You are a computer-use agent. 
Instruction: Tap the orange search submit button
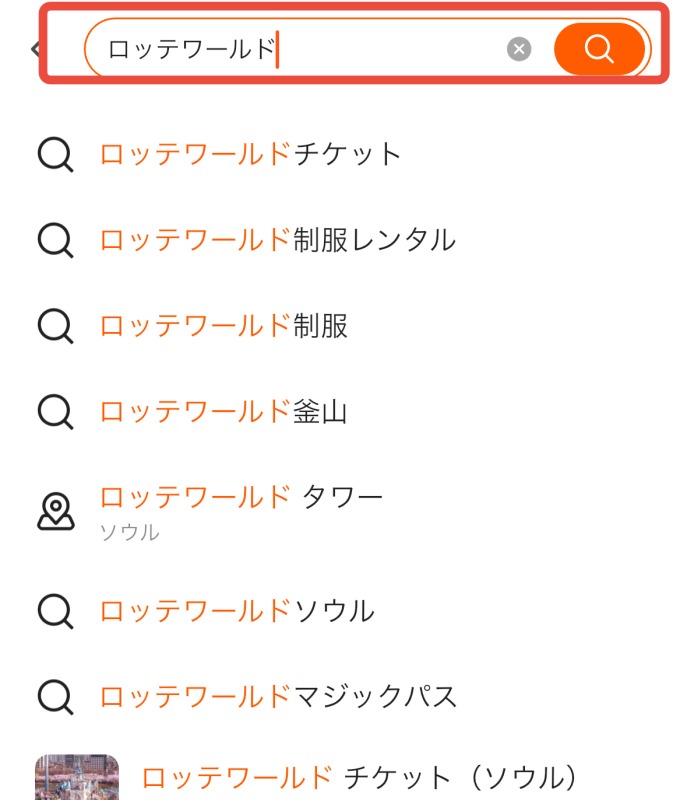(599, 48)
